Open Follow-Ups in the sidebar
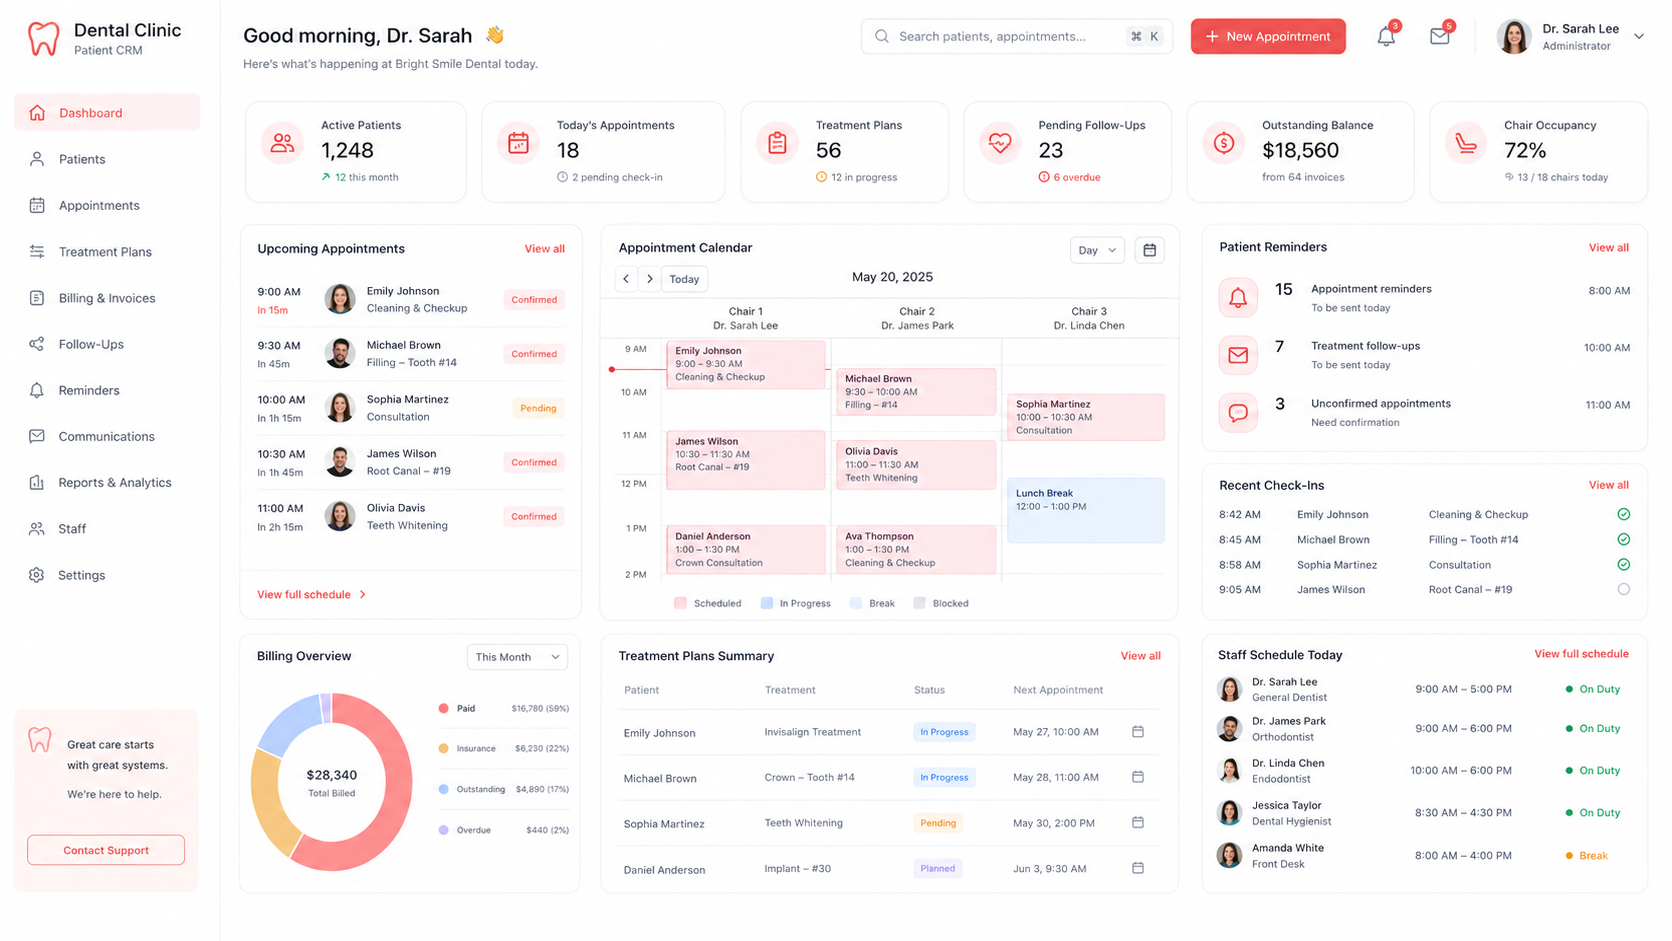The width and height of the screenshot is (1672, 941). tap(107, 344)
